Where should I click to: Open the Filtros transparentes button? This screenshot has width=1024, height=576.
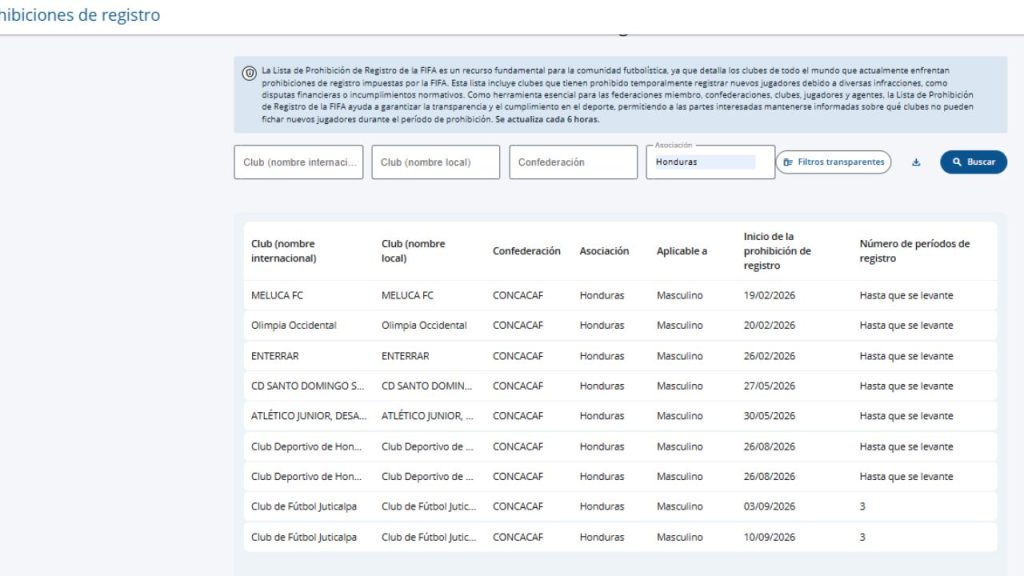click(x=833, y=162)
